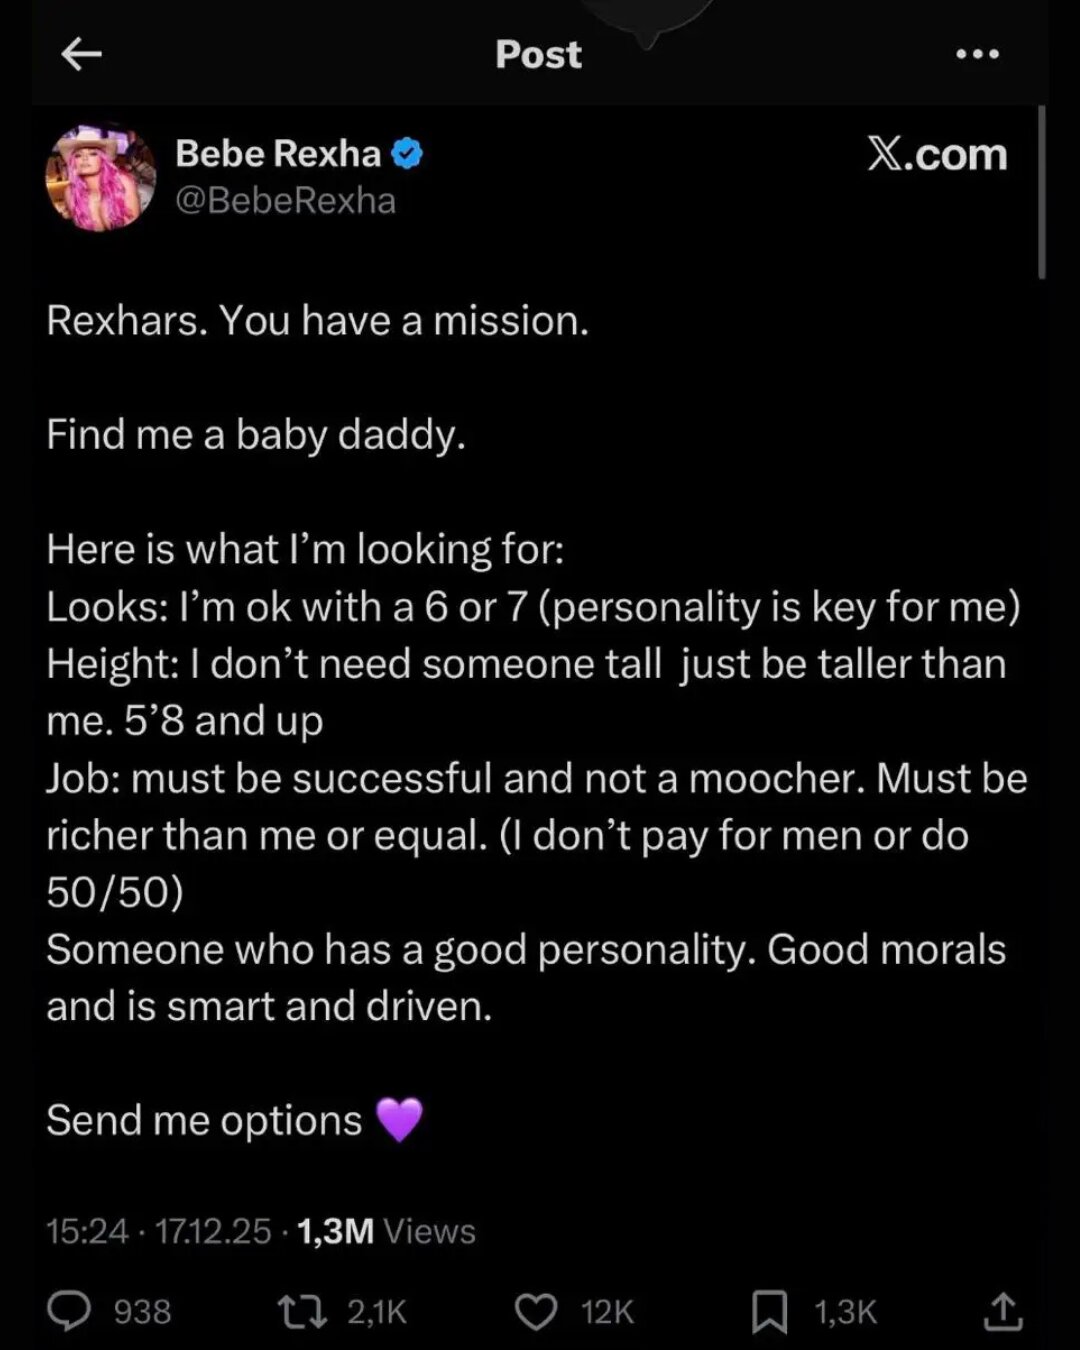Click the purple heart emoji
1080x1350 pixels.
(x=399, y=1120)
